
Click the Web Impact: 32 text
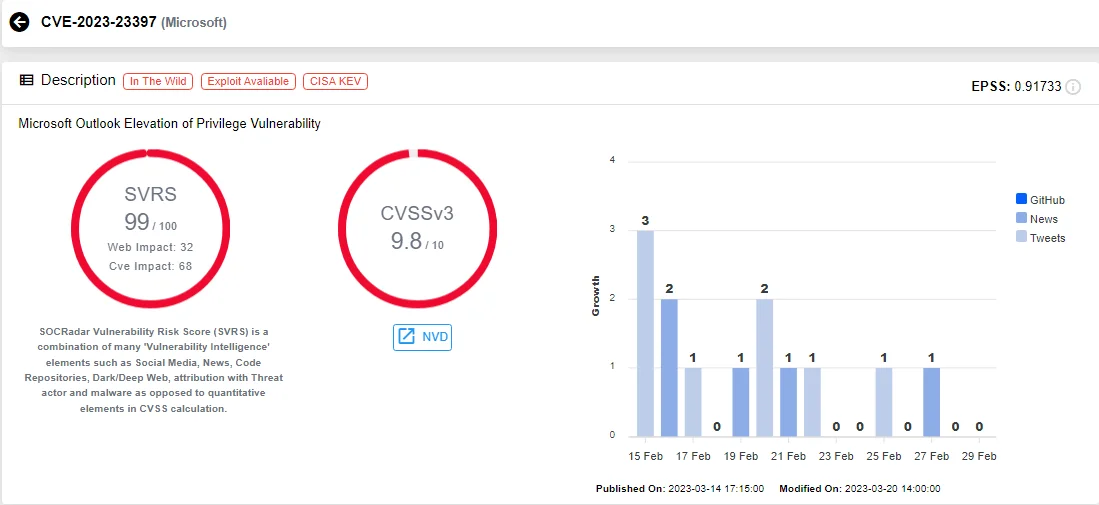click(150, 247)
